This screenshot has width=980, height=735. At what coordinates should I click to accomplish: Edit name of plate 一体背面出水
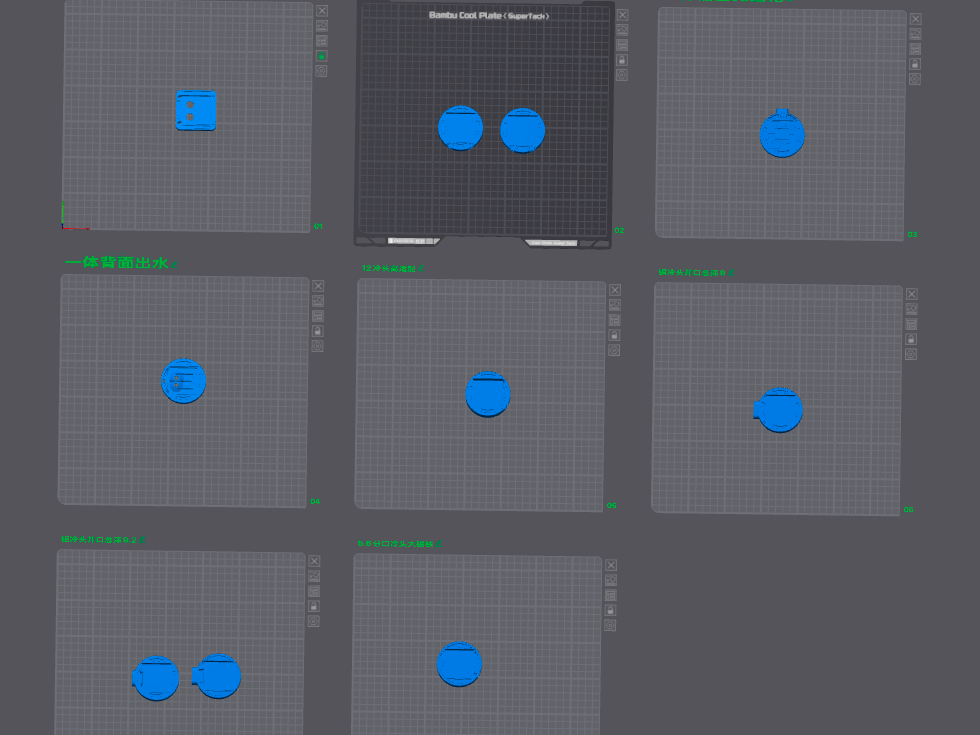(175, 265)
